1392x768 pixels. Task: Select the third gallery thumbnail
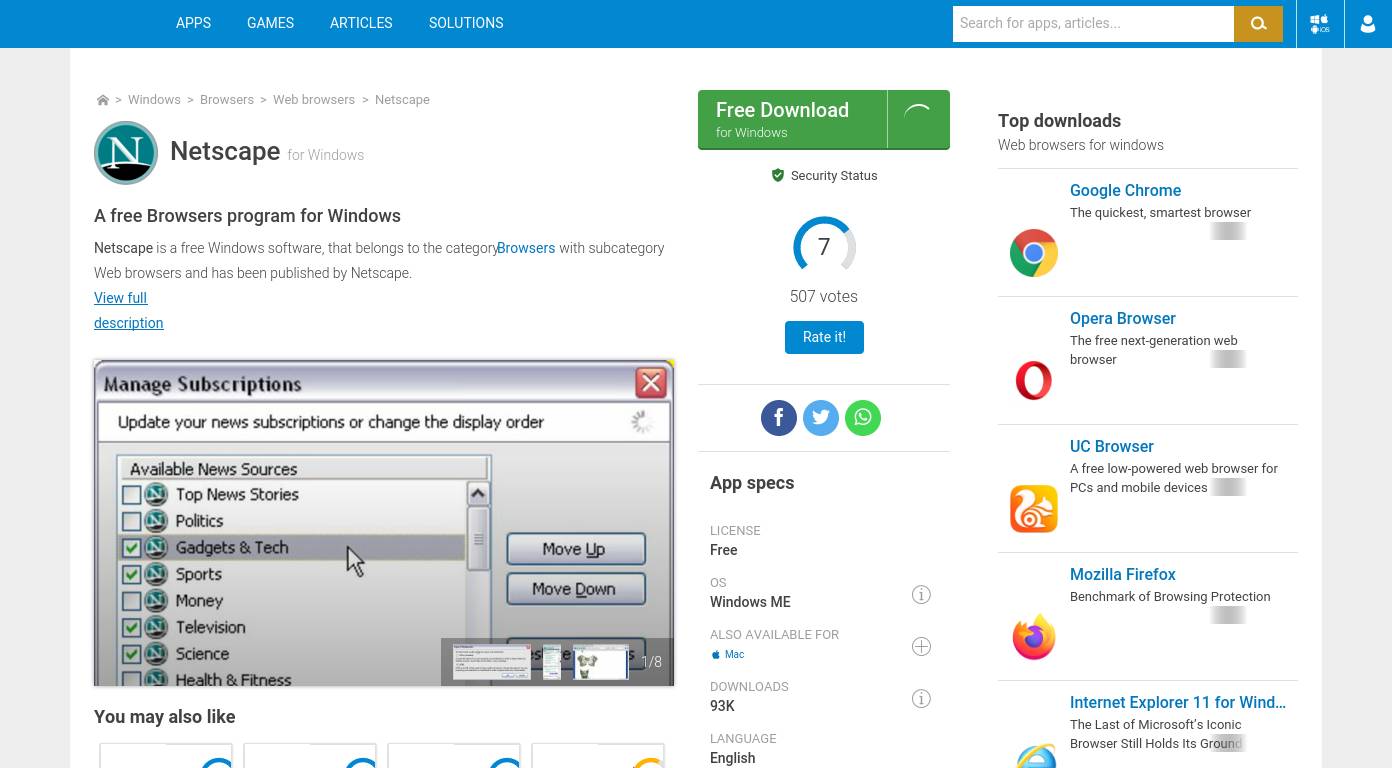[x=601, y=662]
